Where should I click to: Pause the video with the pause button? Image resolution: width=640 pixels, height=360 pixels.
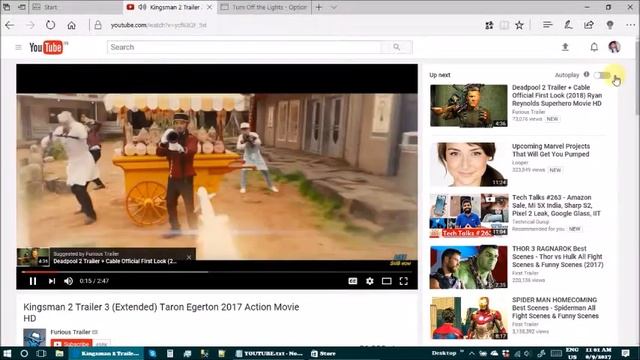coord(33,281)
